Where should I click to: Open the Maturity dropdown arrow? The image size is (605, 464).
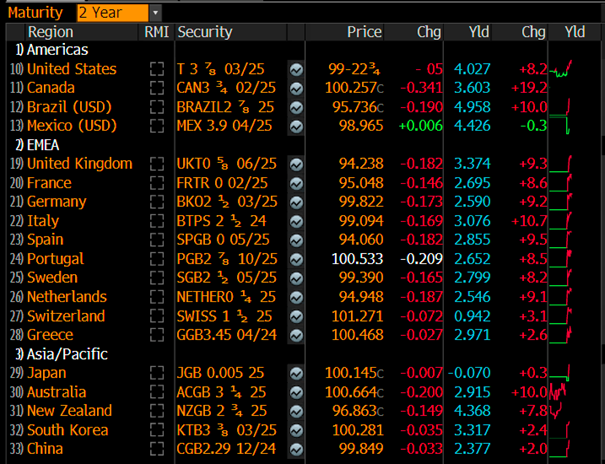coord(155,13)
